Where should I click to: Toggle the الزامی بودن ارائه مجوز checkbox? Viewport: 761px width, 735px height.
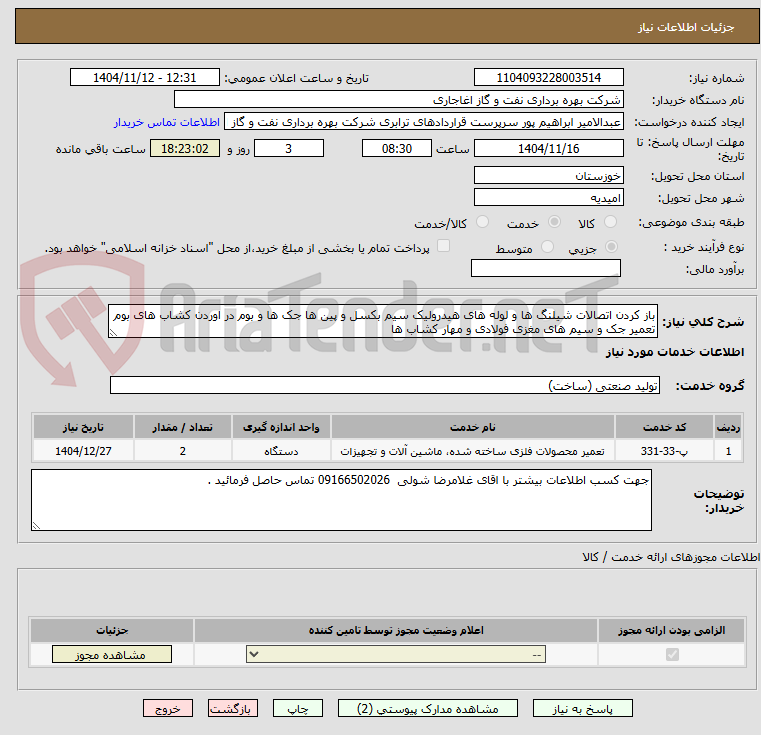672,655
